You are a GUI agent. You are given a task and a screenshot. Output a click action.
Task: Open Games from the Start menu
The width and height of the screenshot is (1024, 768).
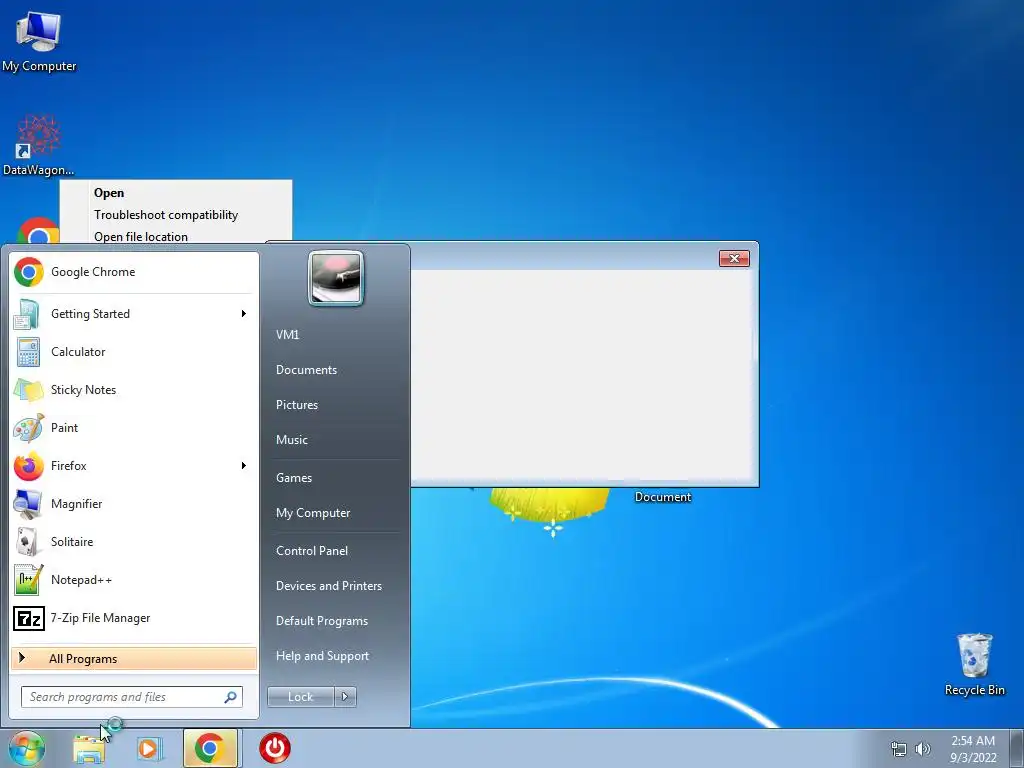[294, 478]
